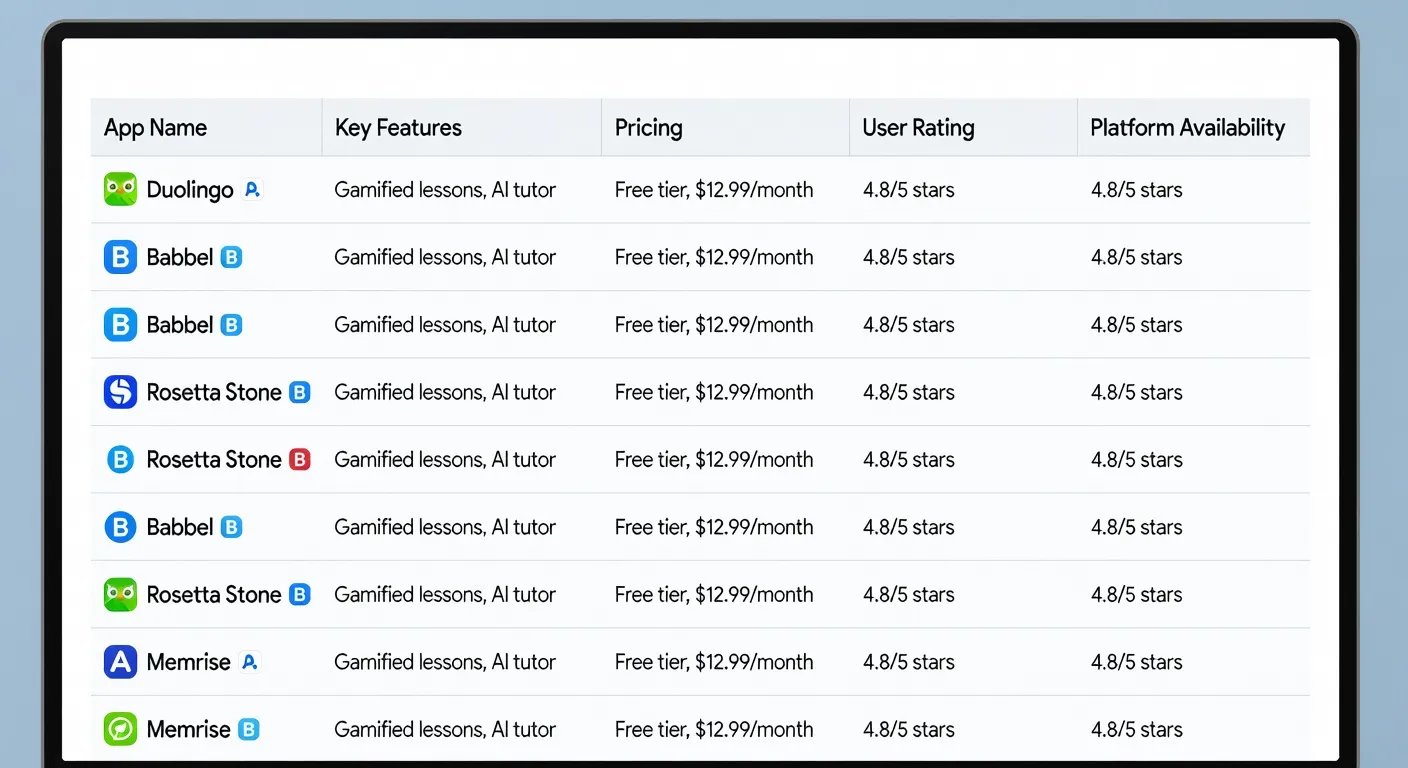
Task: Click the Duolingo green owl app icon
Action: pyautogui.click(x=120, y=189)
